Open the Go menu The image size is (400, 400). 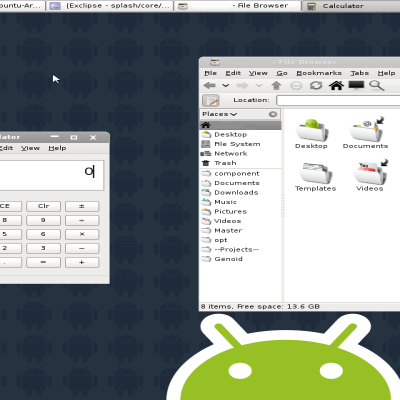click(x=282, y=73)
